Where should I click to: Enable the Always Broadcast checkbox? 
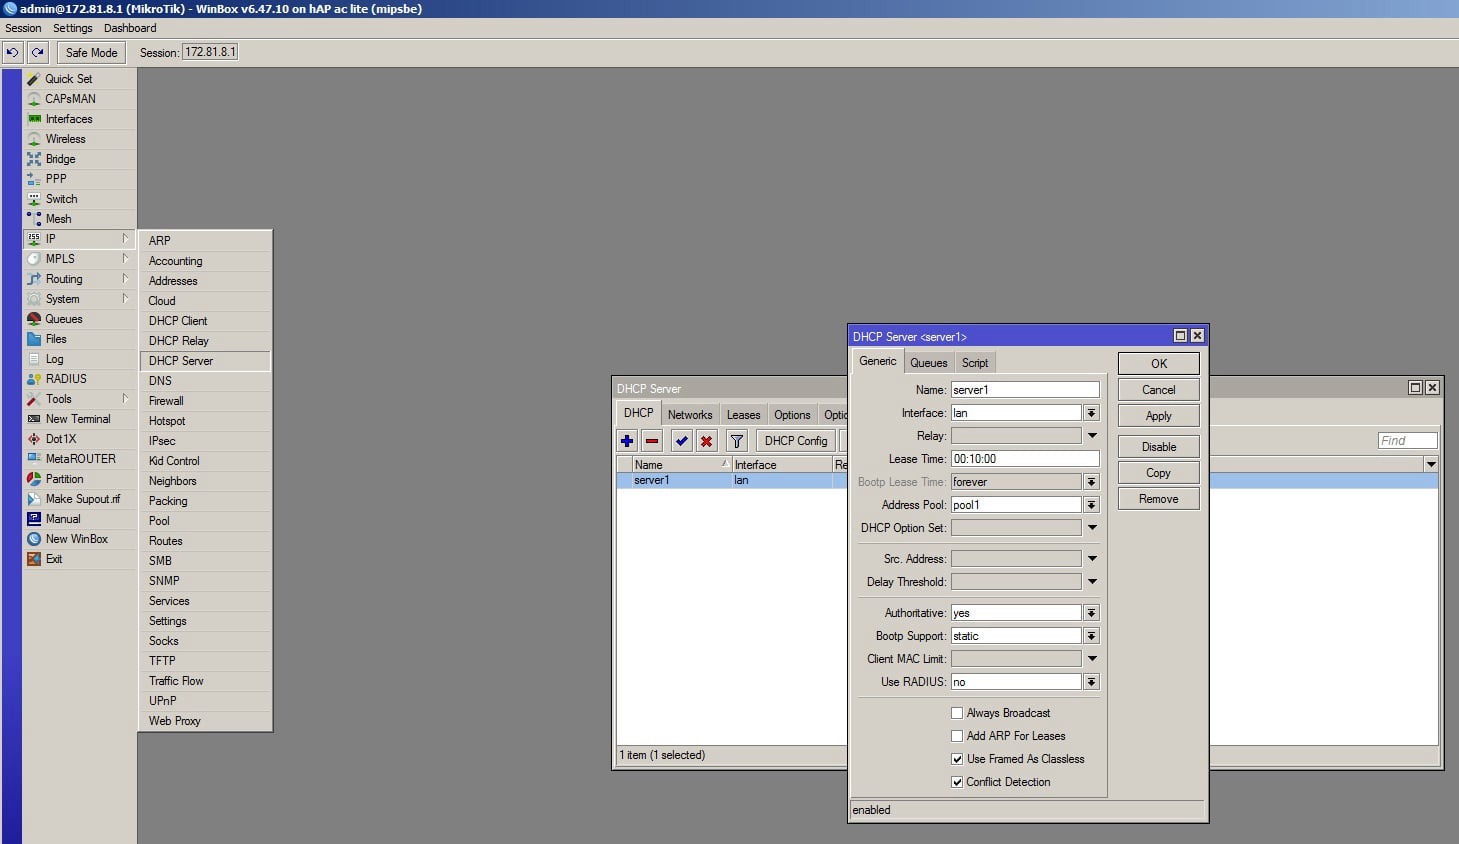coord(957,713)
